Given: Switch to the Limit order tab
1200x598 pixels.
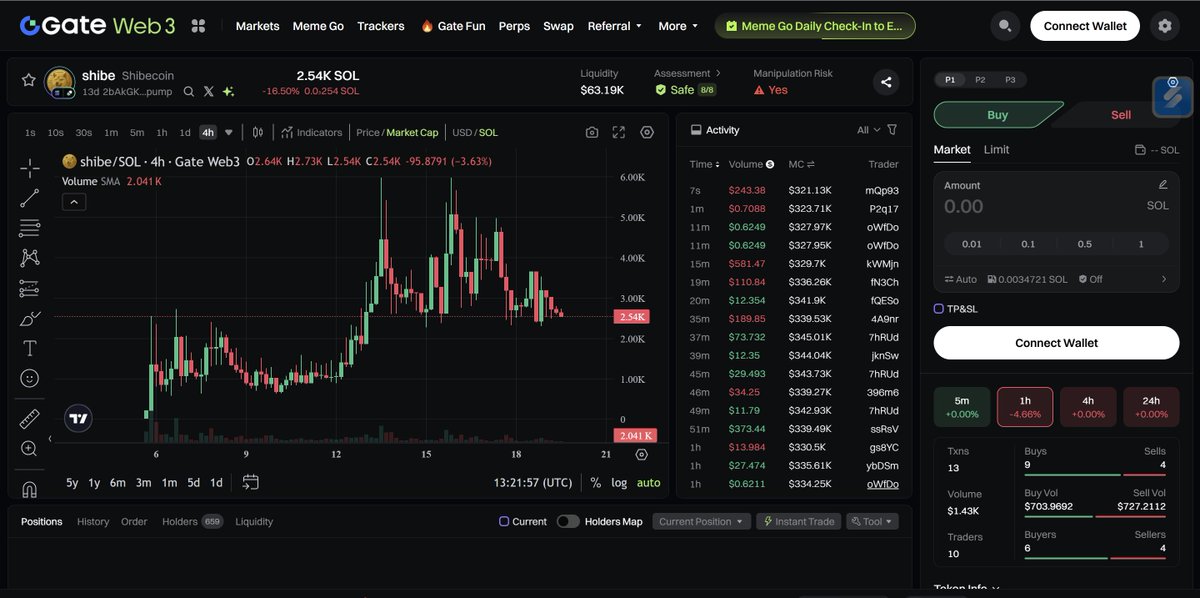Looking at the screenshot, I should [x=996, y=149].
